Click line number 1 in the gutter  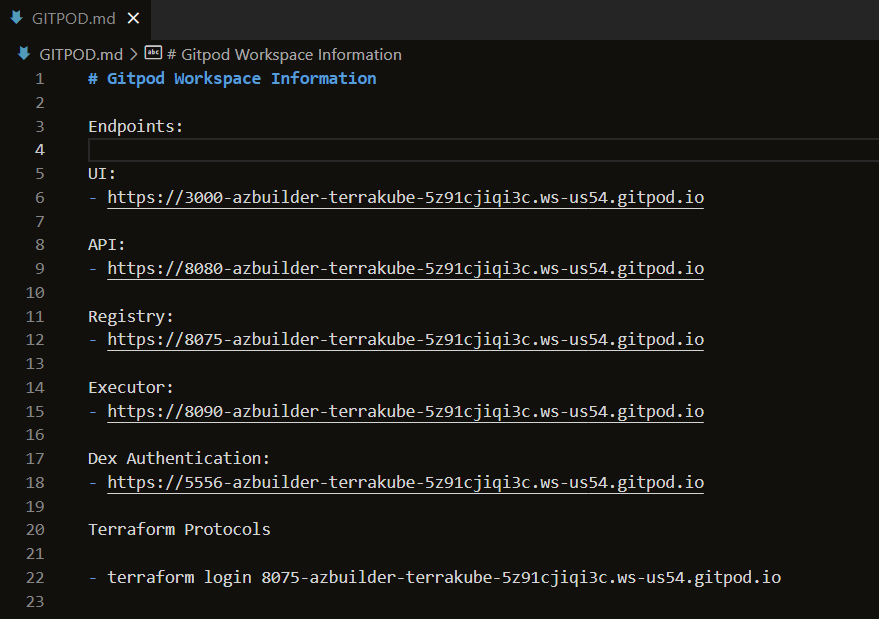(x=40, y=79)
